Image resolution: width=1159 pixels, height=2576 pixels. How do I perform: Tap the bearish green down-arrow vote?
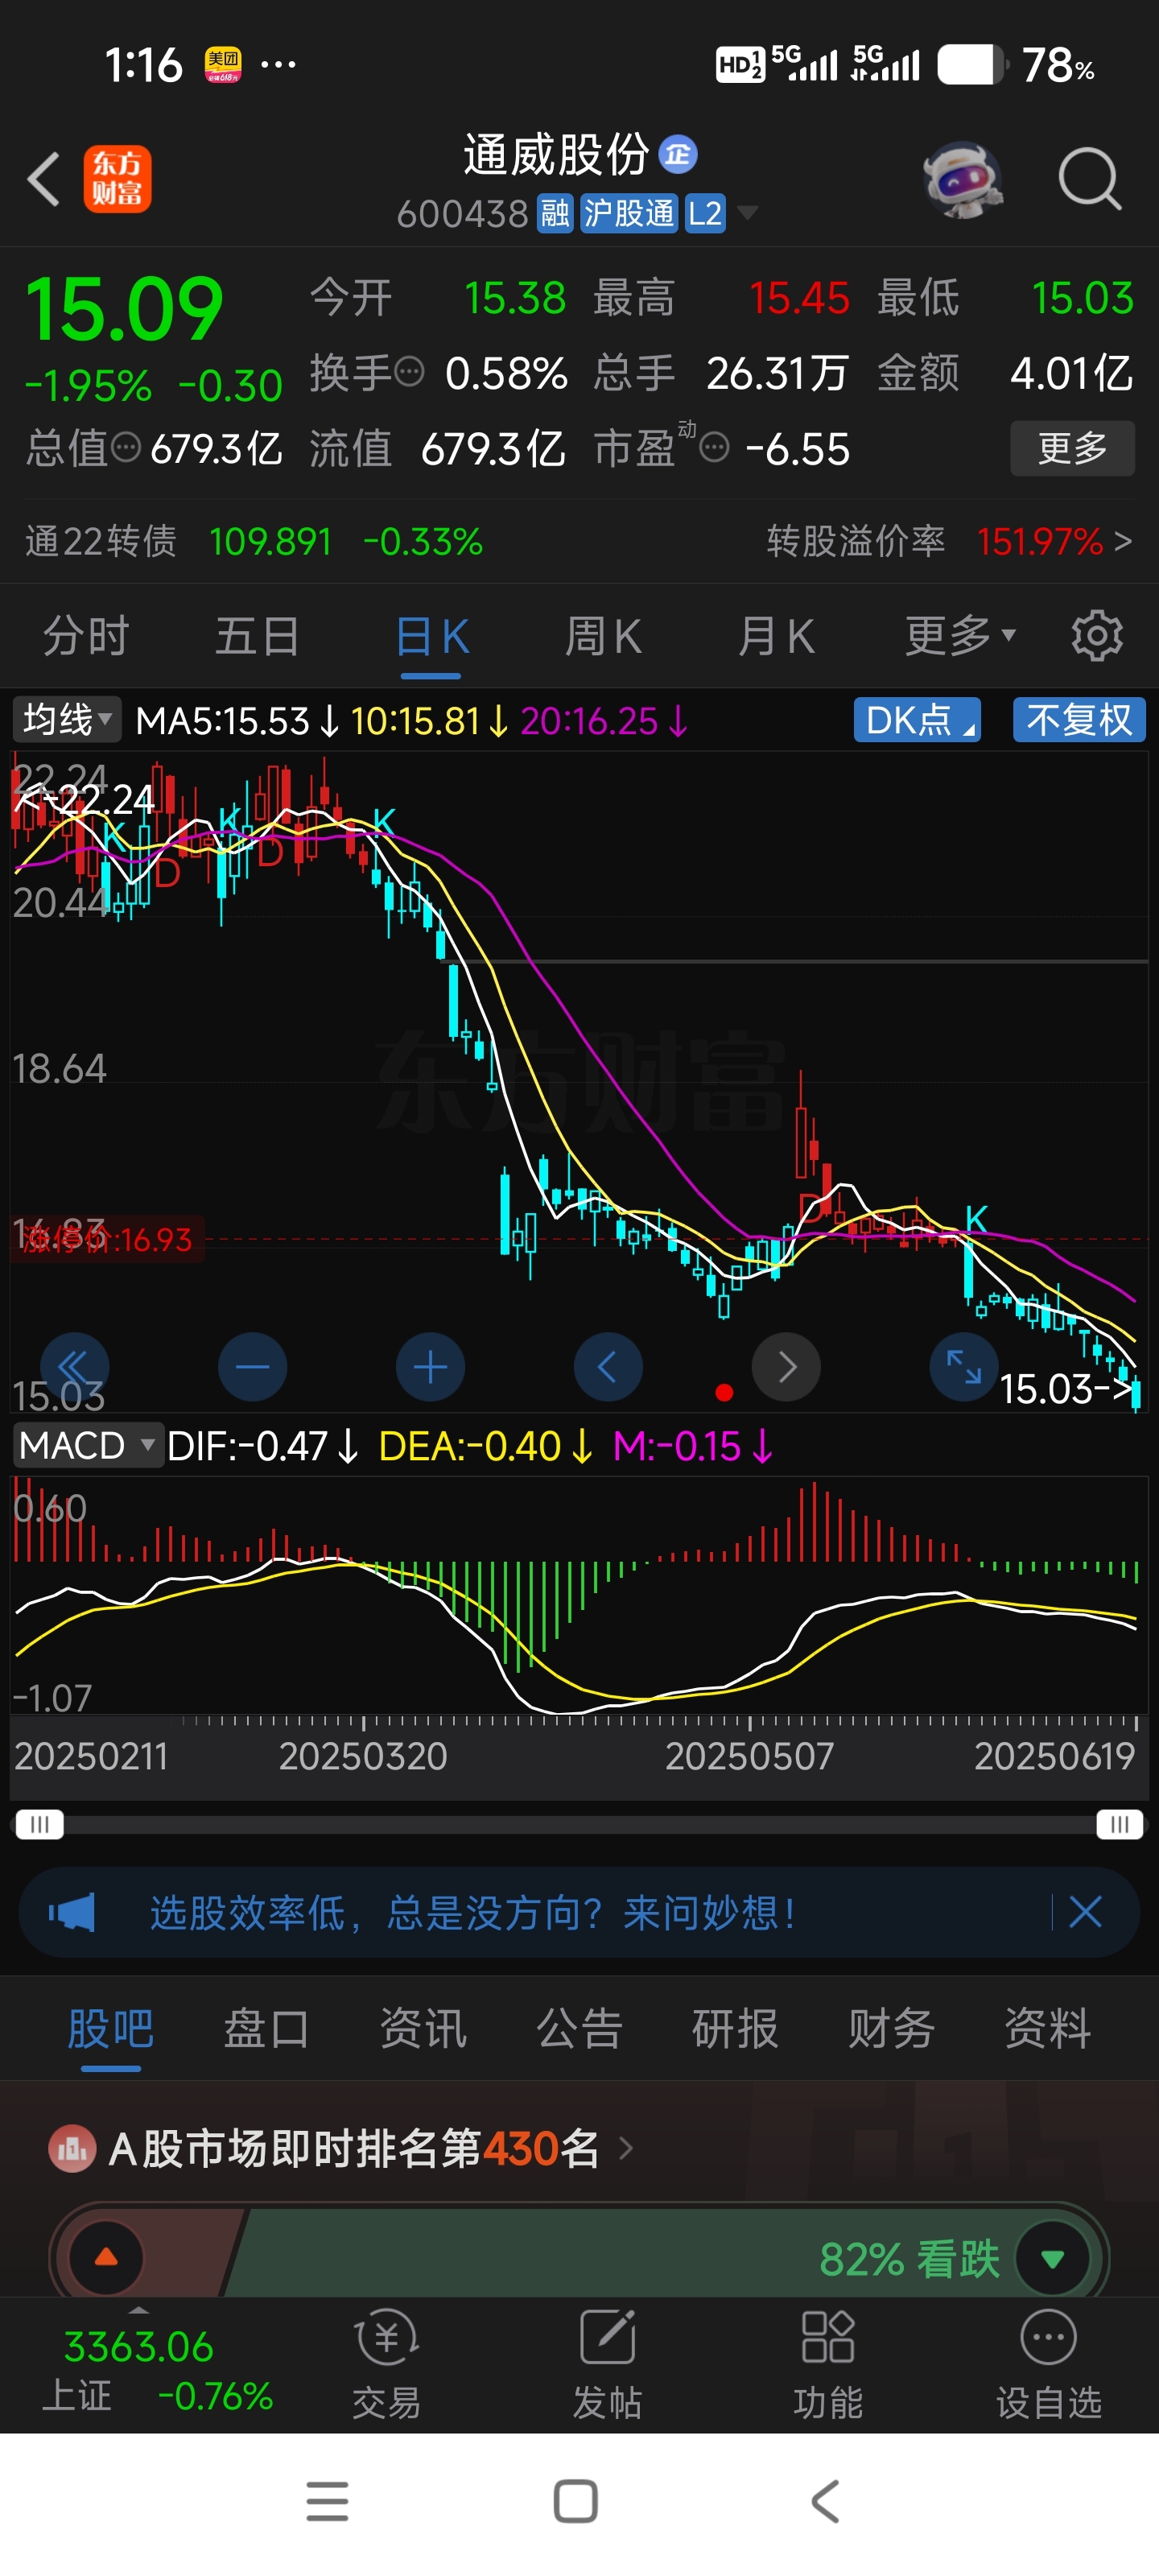[x=1052, y=2257]
